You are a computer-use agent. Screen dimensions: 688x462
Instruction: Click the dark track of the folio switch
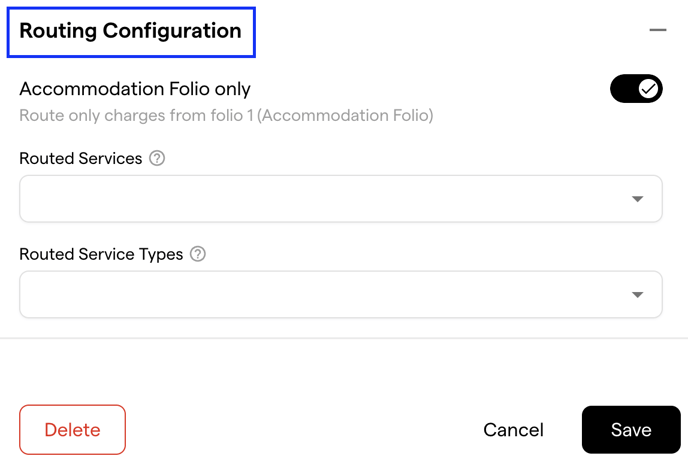coord(624,89)
